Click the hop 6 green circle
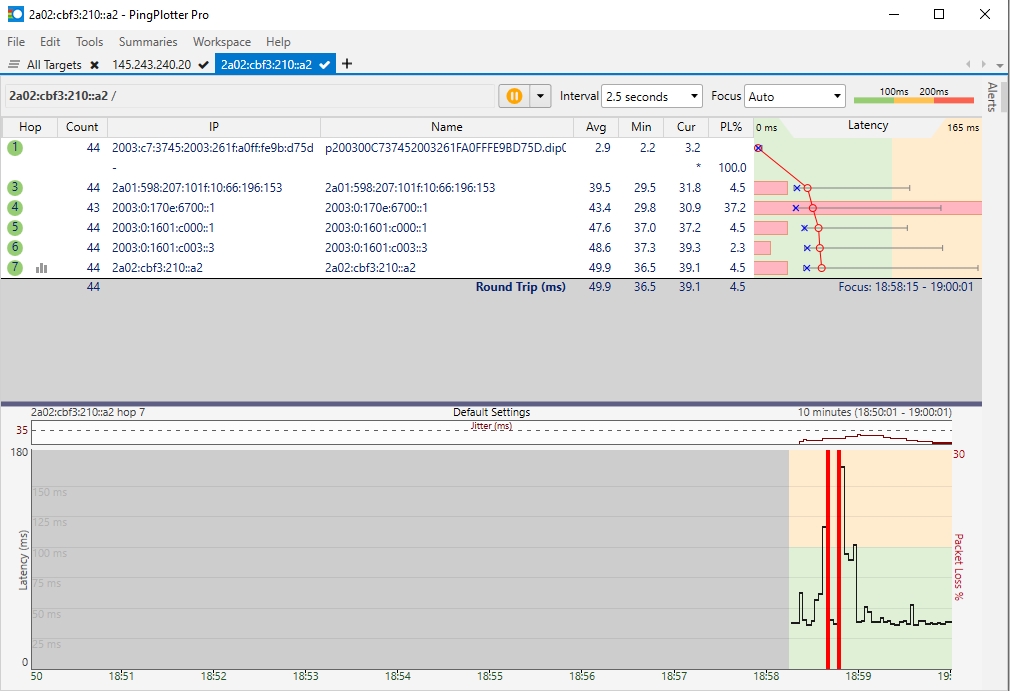Viewport: 1010px width, 691px height. coord(15,247)
